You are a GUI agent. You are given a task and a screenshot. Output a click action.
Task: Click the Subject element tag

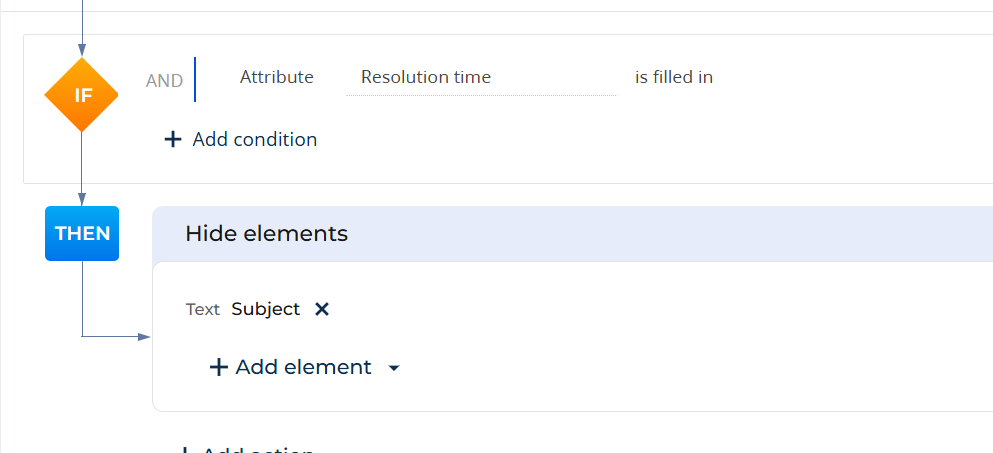[265, 309]
